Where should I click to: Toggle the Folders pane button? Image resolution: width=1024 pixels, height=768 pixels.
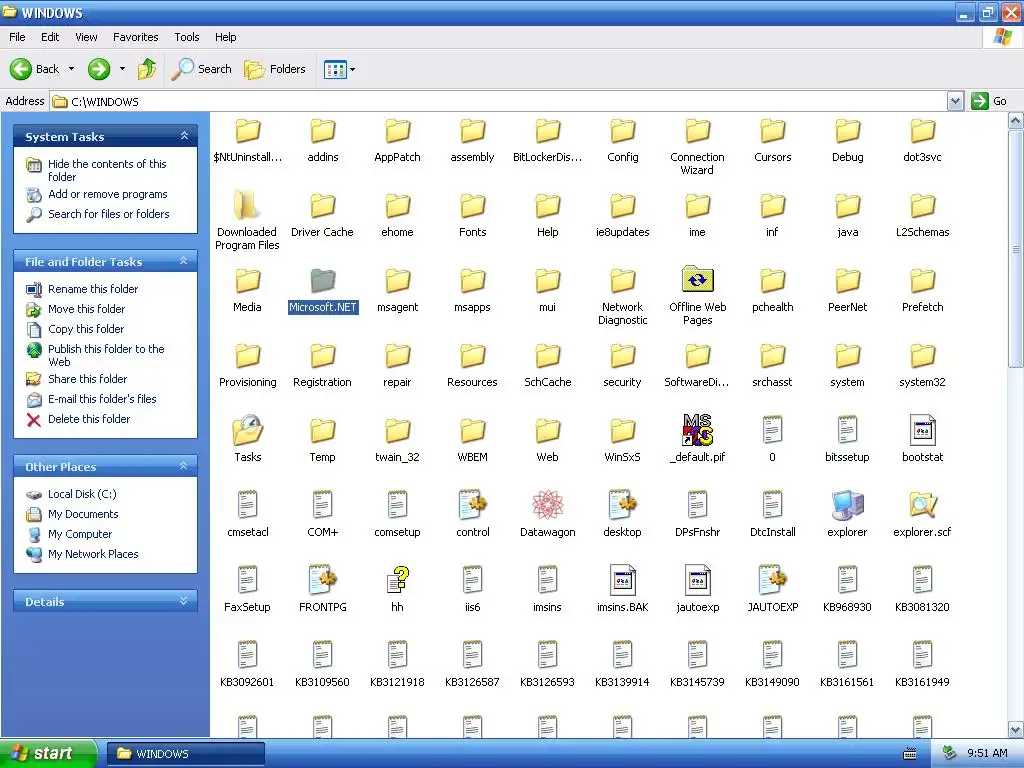275,69
